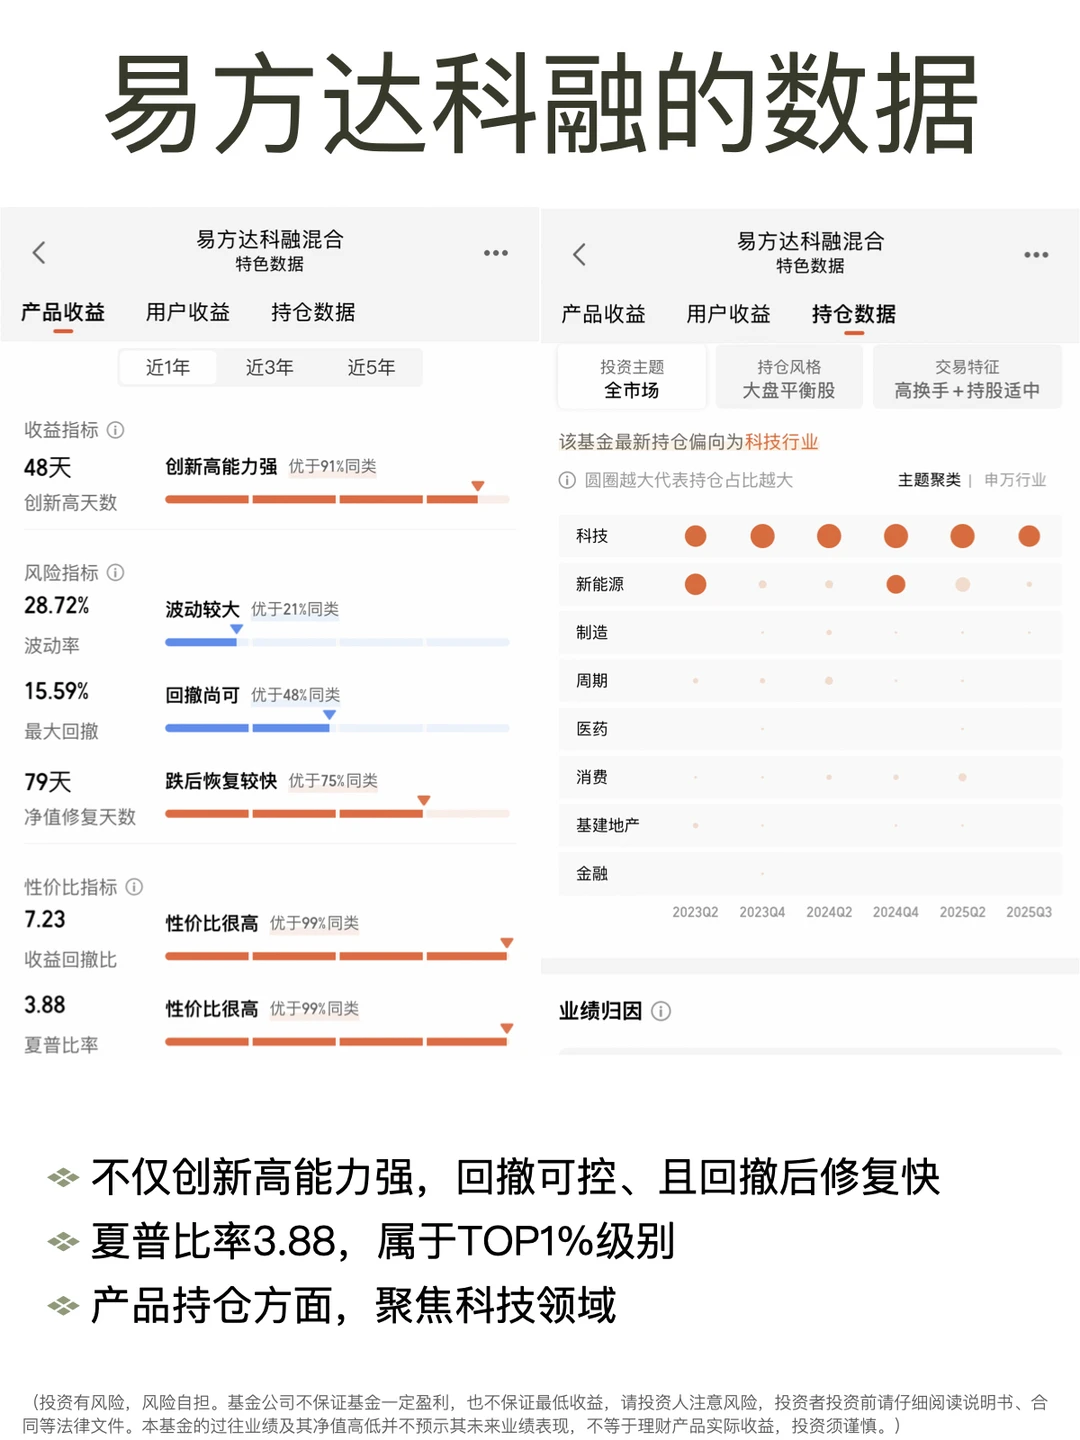Open the more options "..." menu
Viewport: 1080px width, 1440px height.
pos(496,253)
